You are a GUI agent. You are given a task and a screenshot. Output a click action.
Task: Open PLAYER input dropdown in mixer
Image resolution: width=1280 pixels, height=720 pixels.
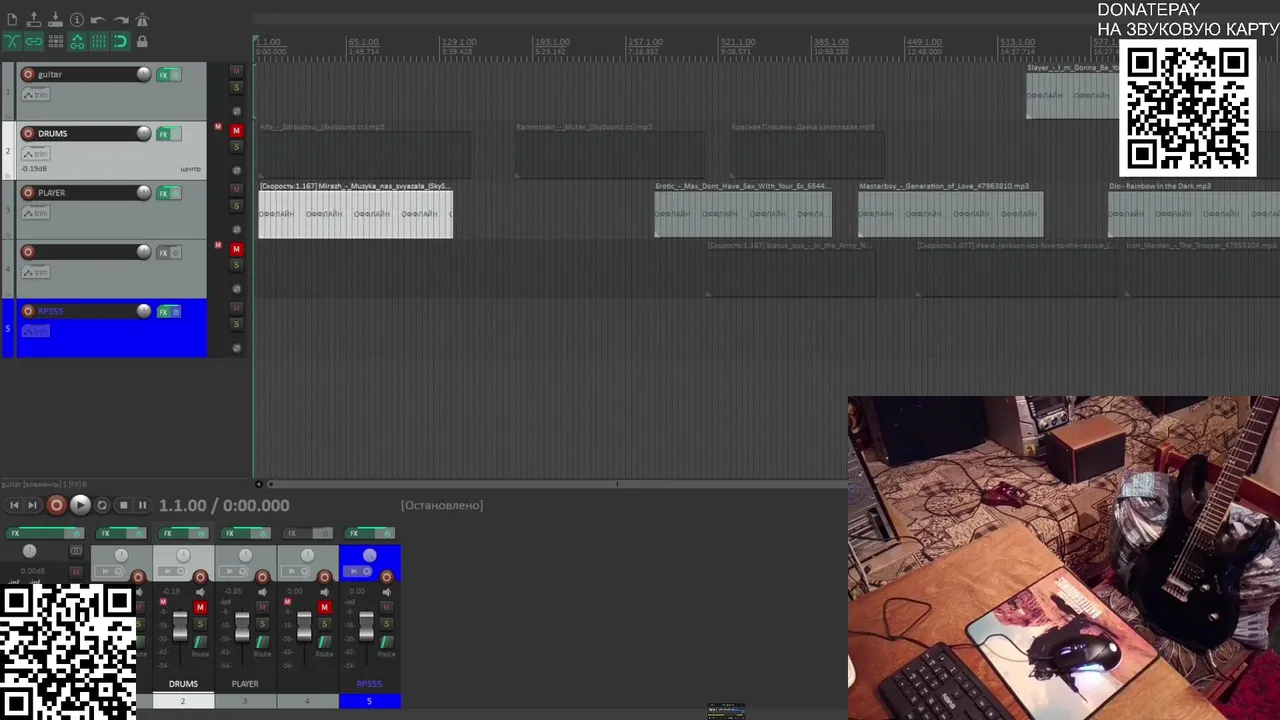234,571
